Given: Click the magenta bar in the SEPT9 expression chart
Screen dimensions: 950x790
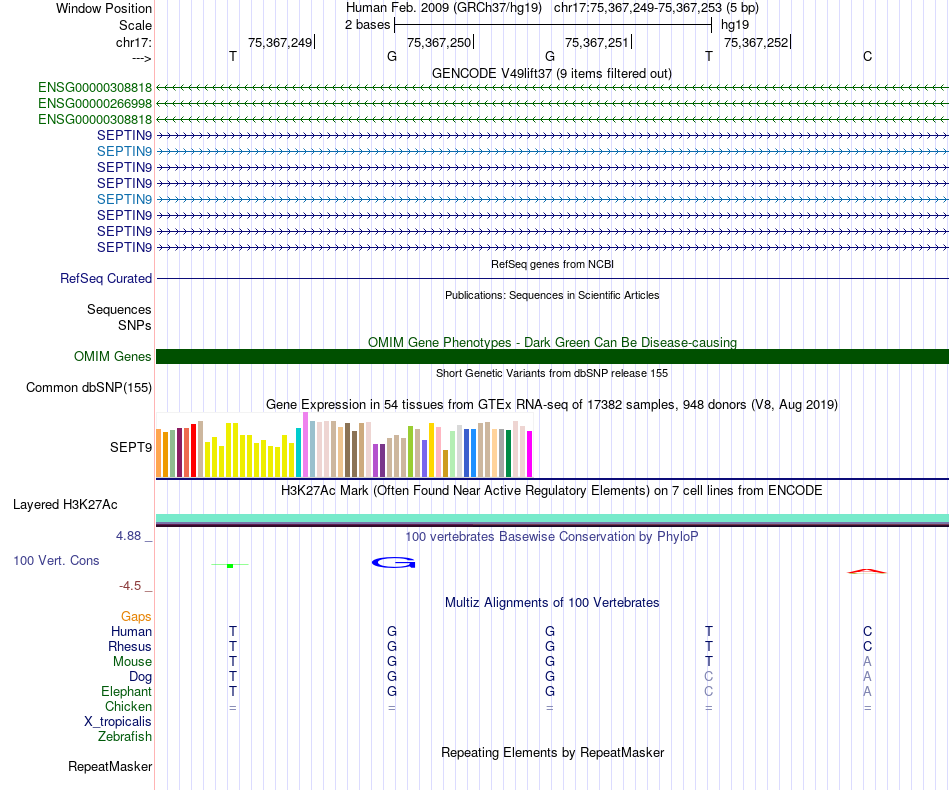Looking at the screenshot, I should (529, 454).
